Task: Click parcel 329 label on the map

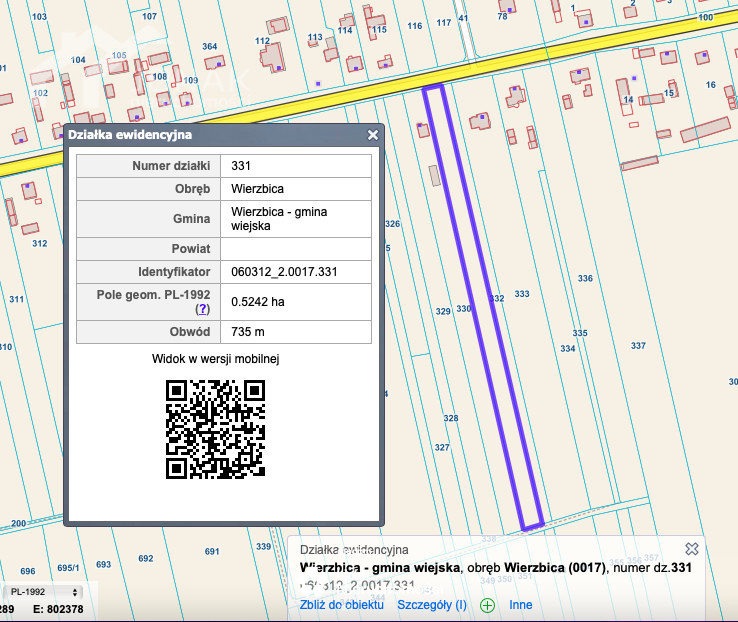Action: click(x=443, y=312)
